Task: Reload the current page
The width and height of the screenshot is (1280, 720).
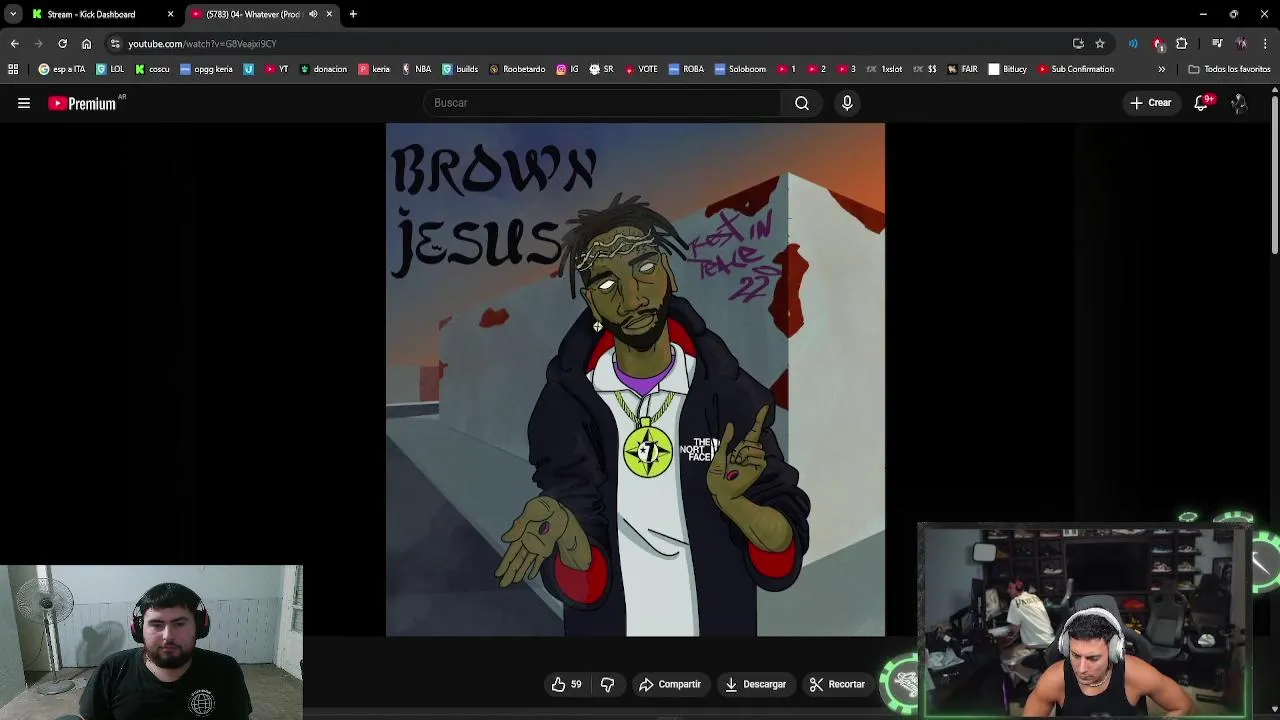Action: coord(62,44)
